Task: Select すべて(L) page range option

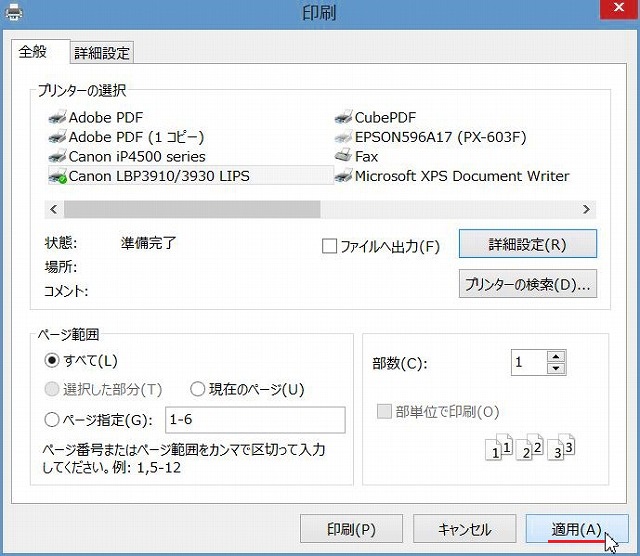Action: tap(52, 360)
